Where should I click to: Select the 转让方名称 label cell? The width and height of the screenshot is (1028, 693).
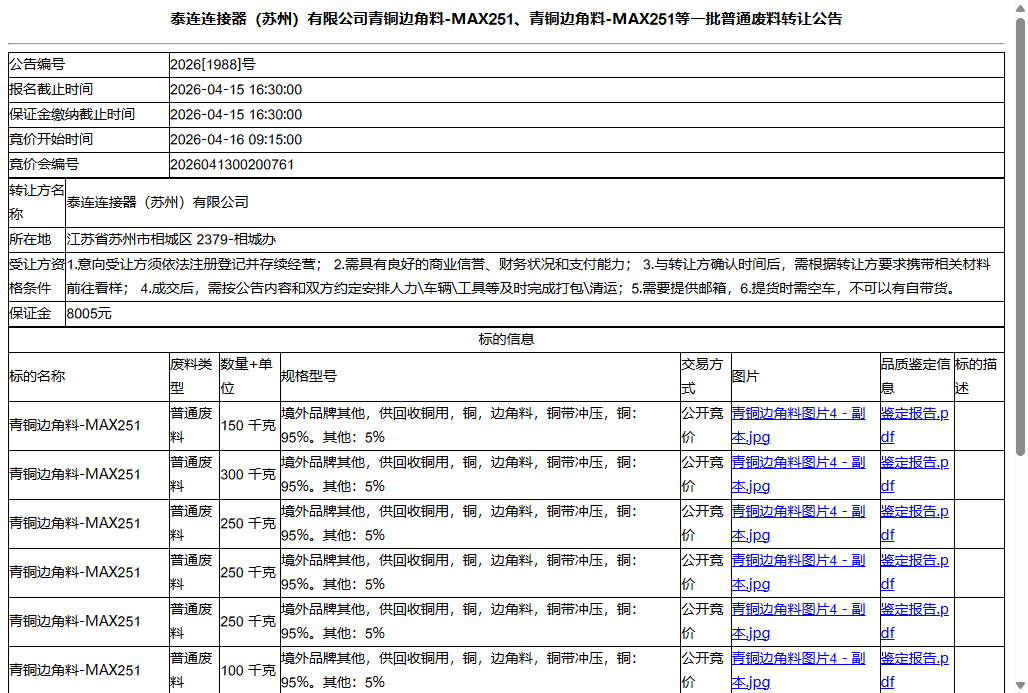[x=37, y=203]
